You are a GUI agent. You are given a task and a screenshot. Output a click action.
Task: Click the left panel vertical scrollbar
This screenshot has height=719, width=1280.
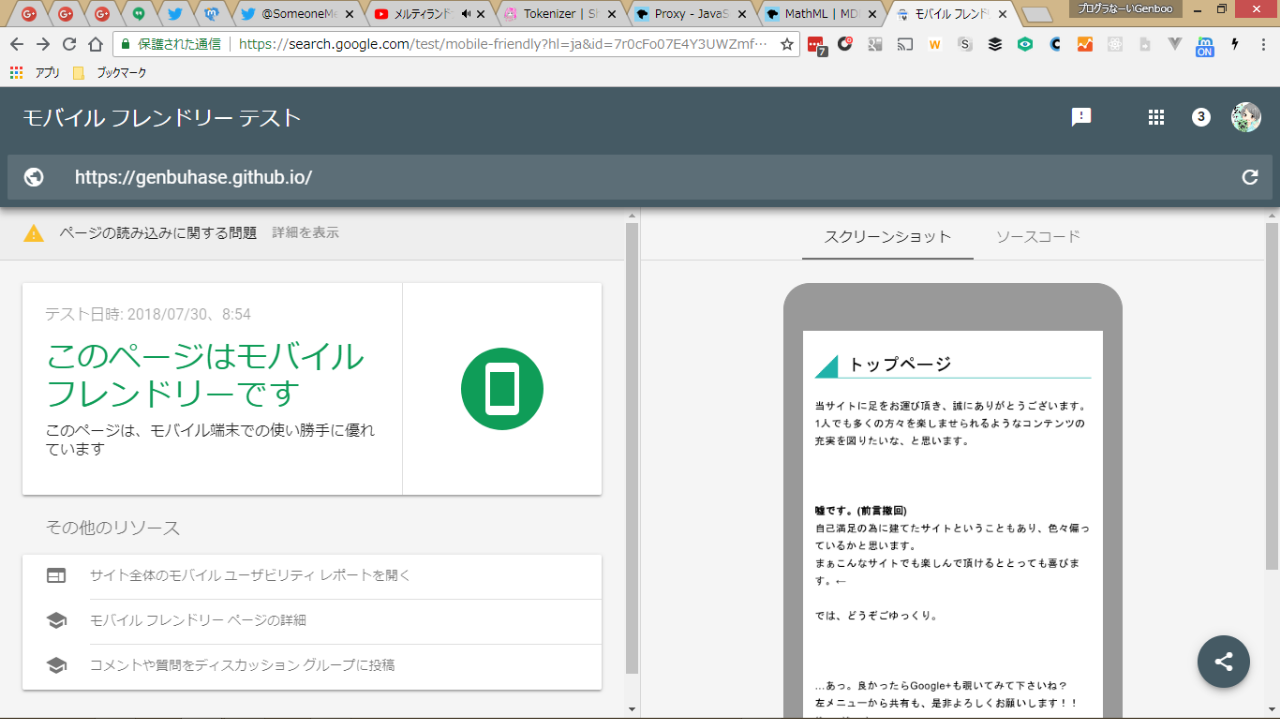(631, 450)
